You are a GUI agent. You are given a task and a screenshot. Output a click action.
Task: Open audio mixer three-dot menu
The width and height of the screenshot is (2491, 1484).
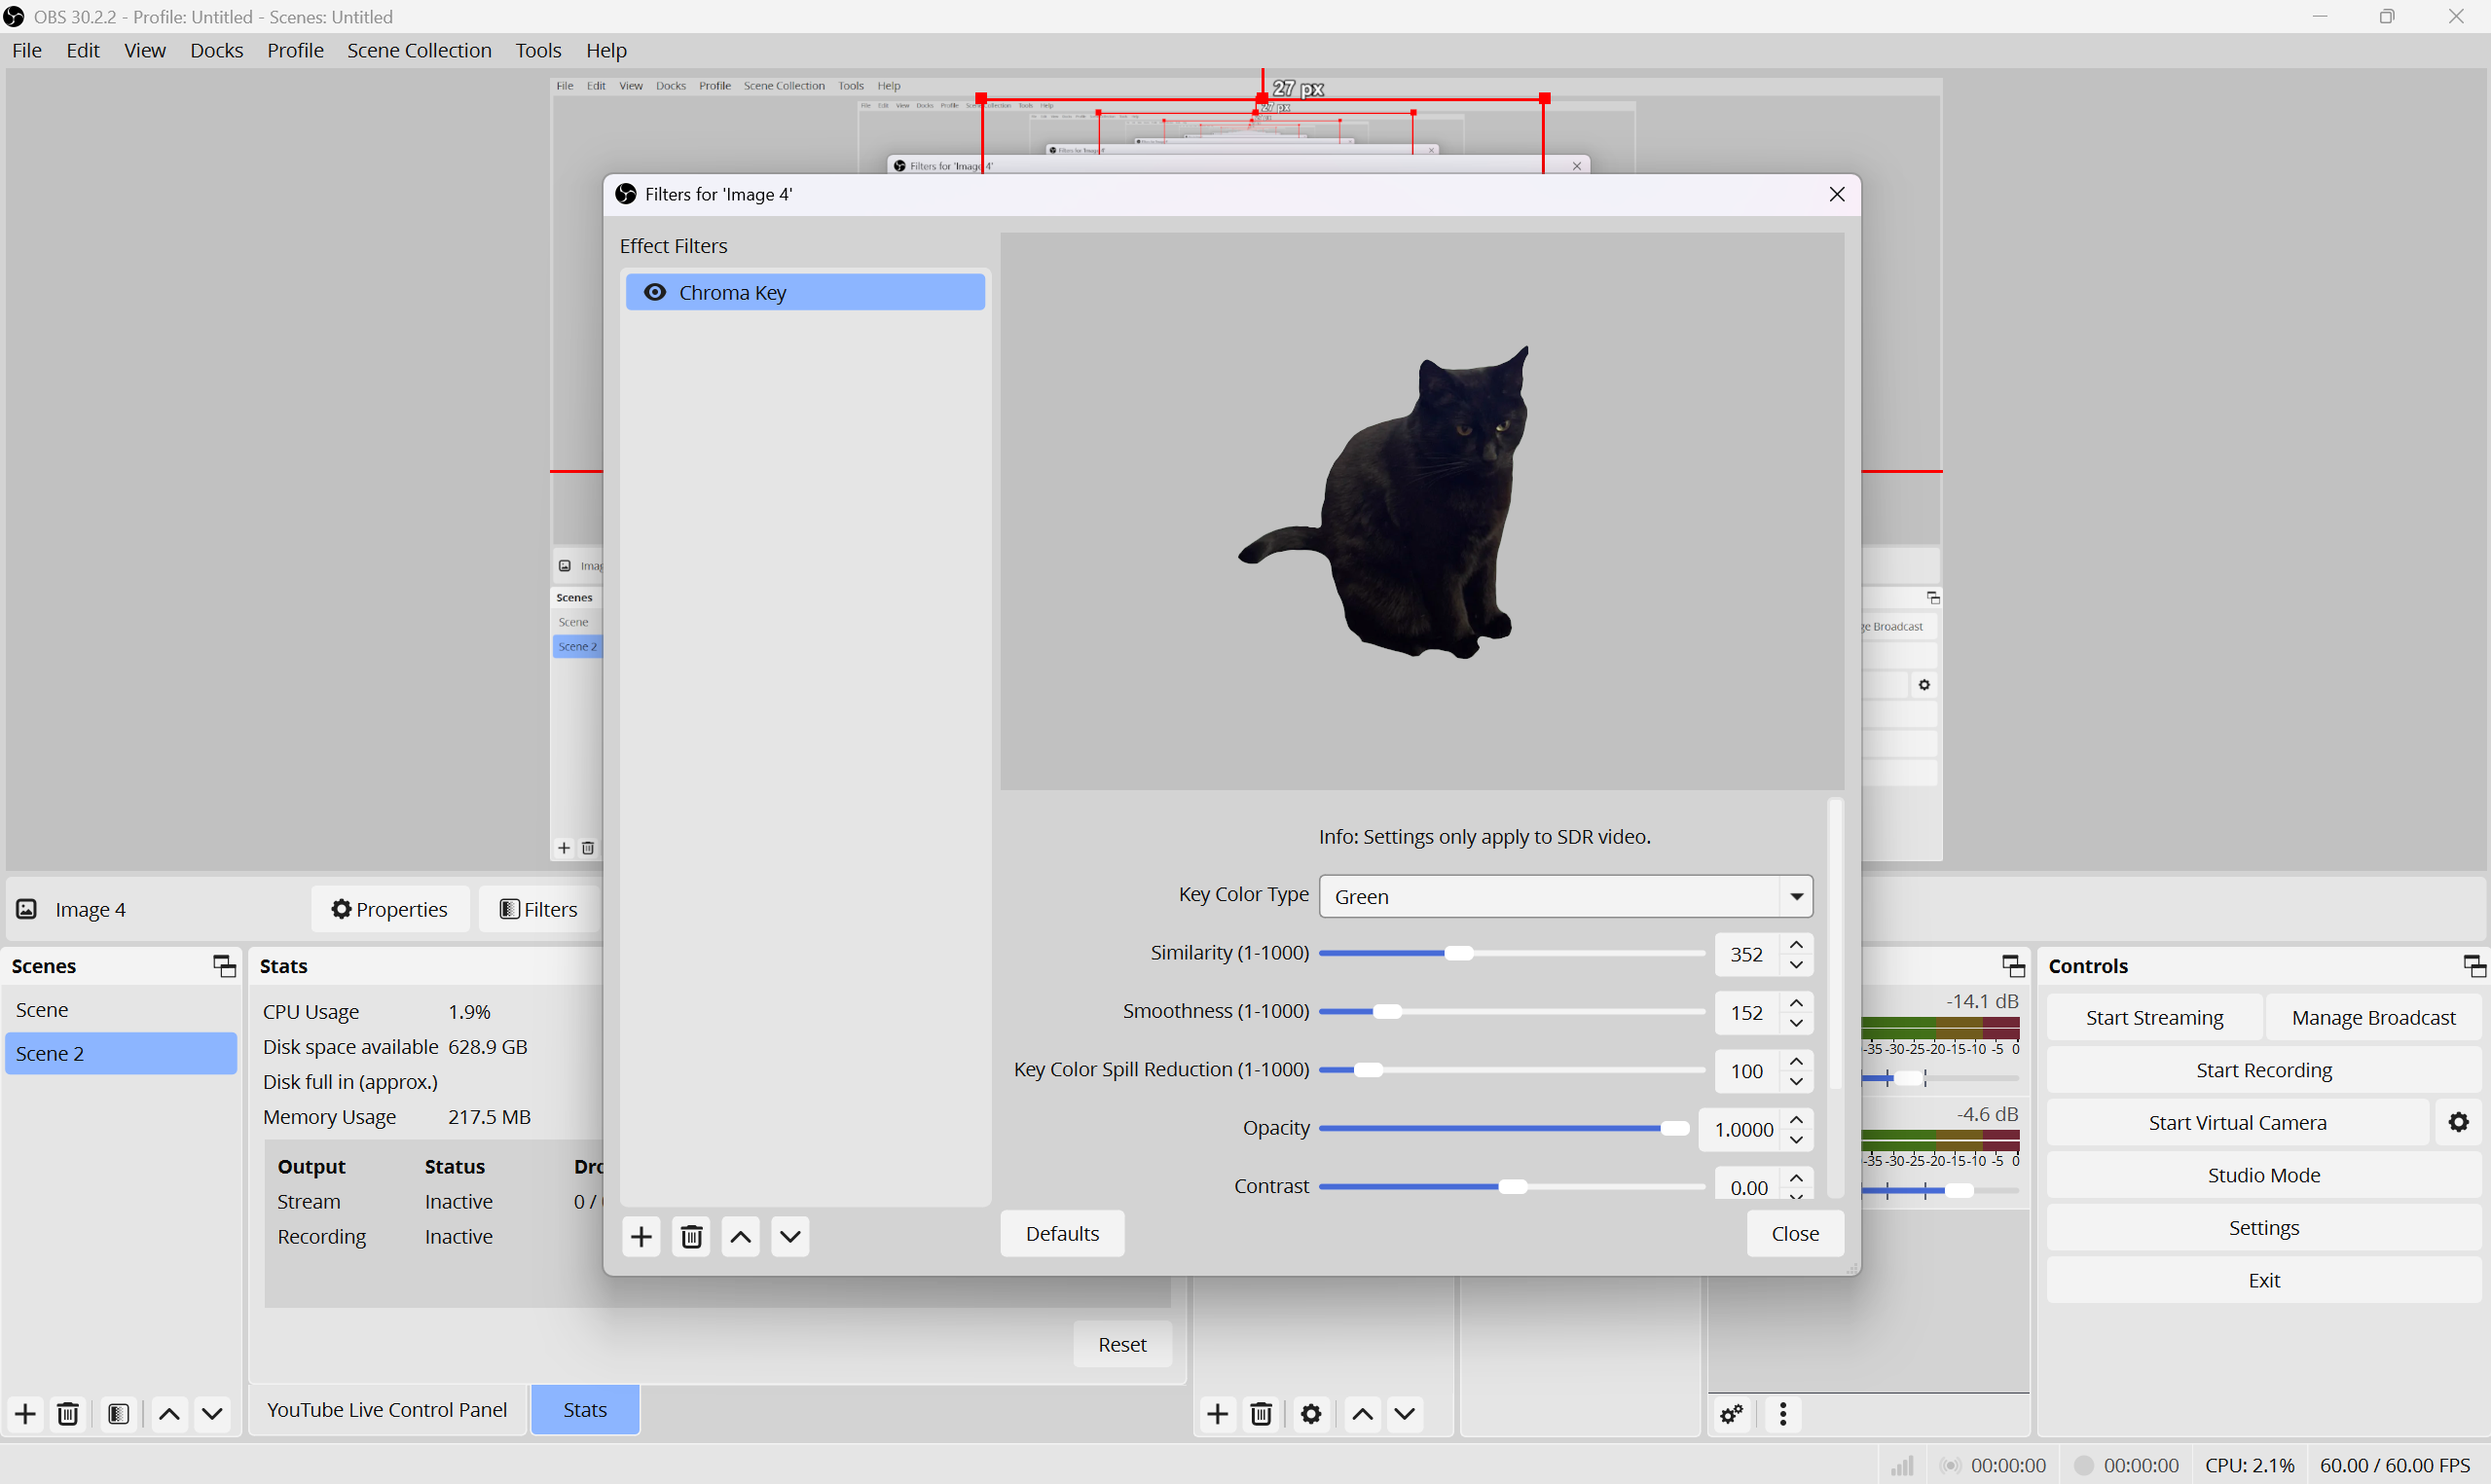pyautogui.click(x=1783, y=1414)
